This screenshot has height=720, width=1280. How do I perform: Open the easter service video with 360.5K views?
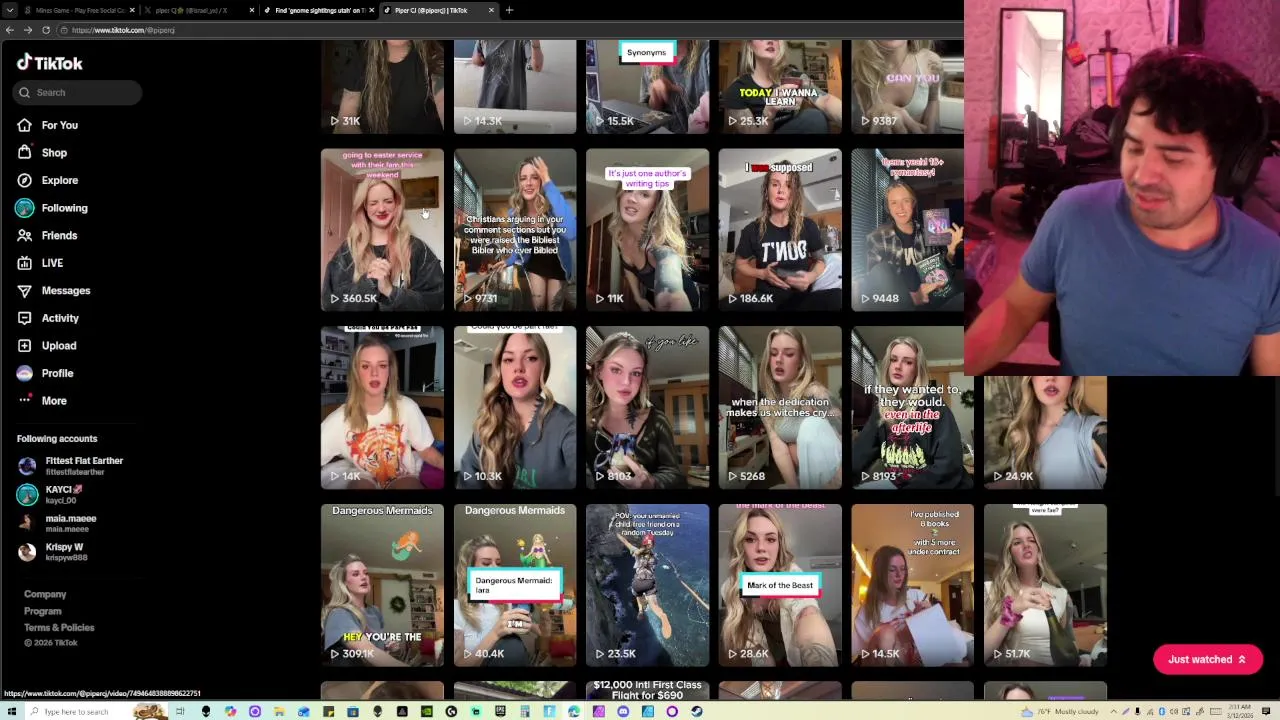382,230
